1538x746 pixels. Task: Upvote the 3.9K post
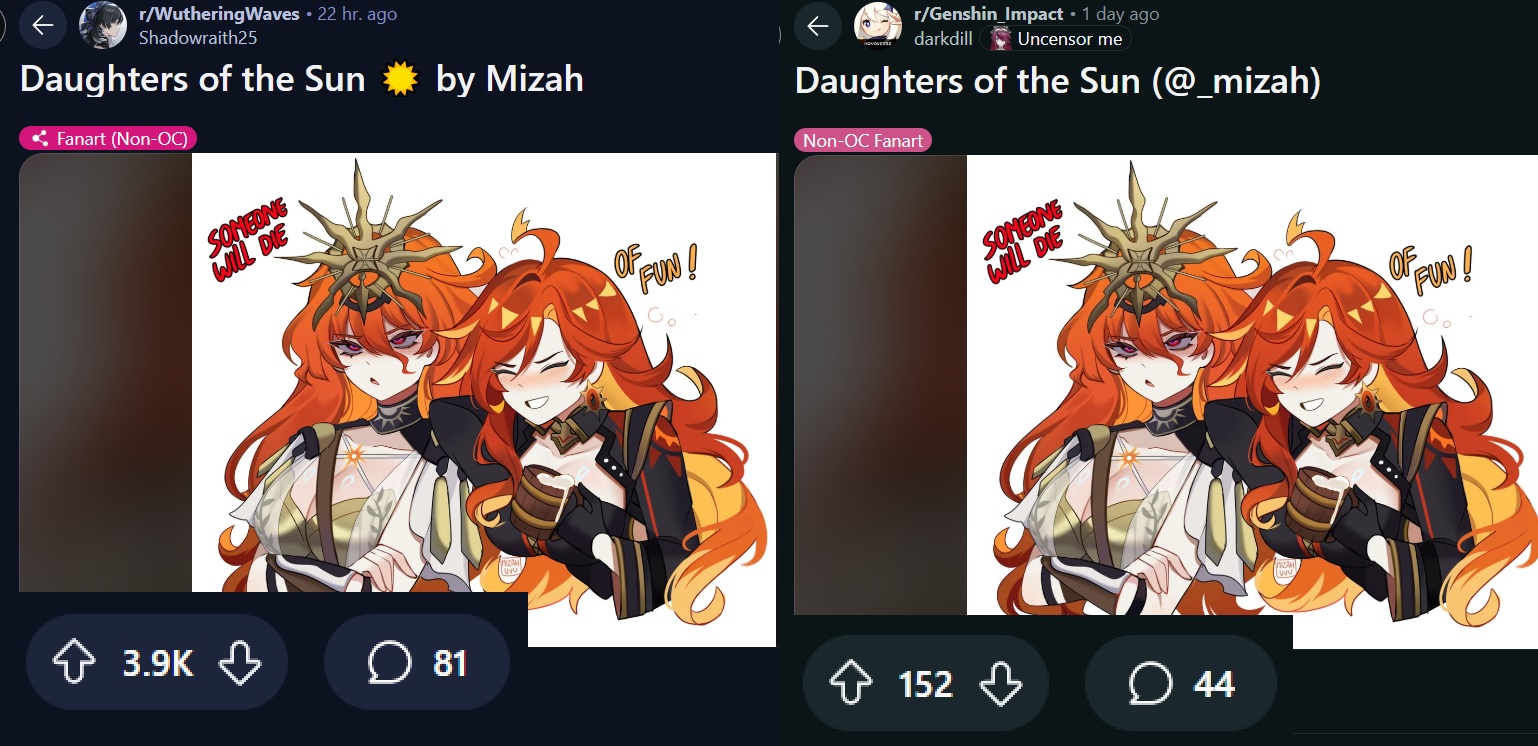pyautogui.click(x=73, y=662)
